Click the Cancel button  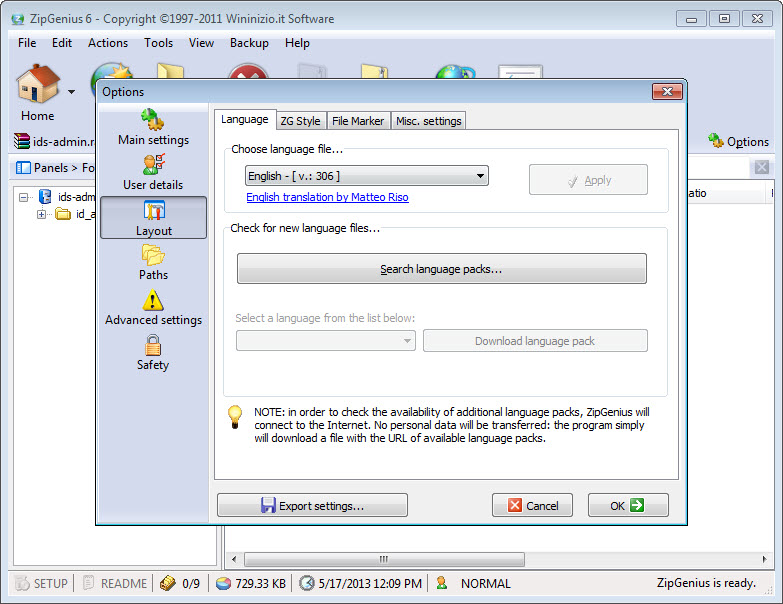point(532,505)
